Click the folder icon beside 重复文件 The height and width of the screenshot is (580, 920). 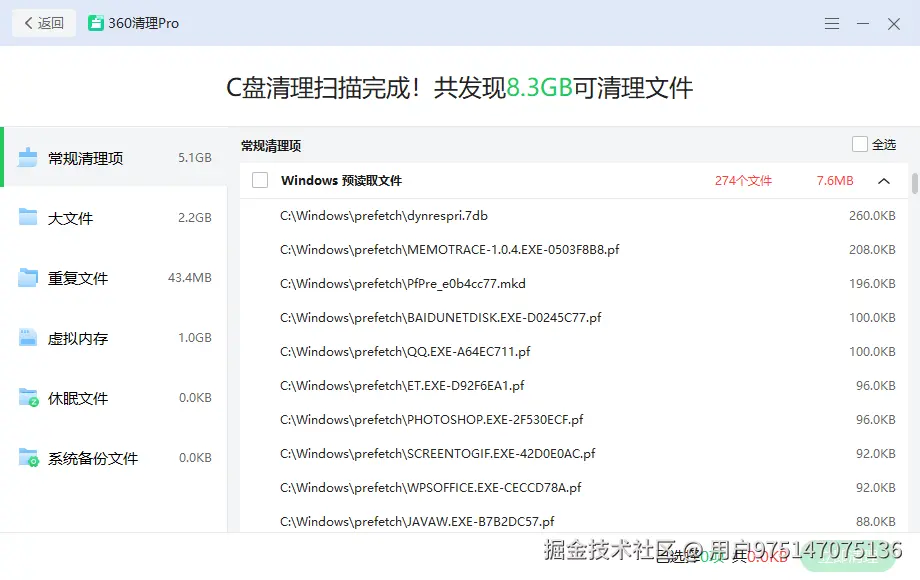coord(28,277)
